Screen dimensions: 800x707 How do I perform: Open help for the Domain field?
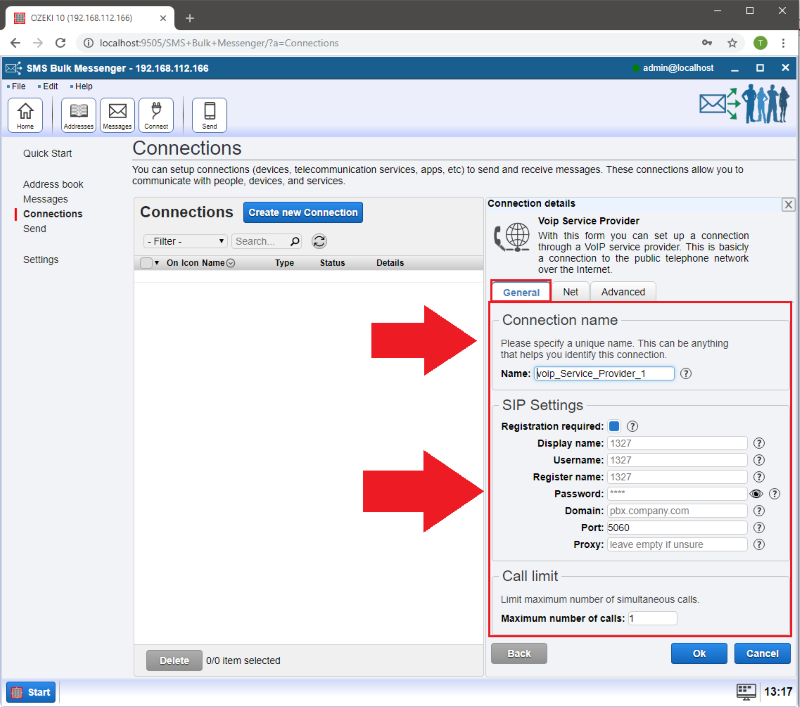point(759,511)
